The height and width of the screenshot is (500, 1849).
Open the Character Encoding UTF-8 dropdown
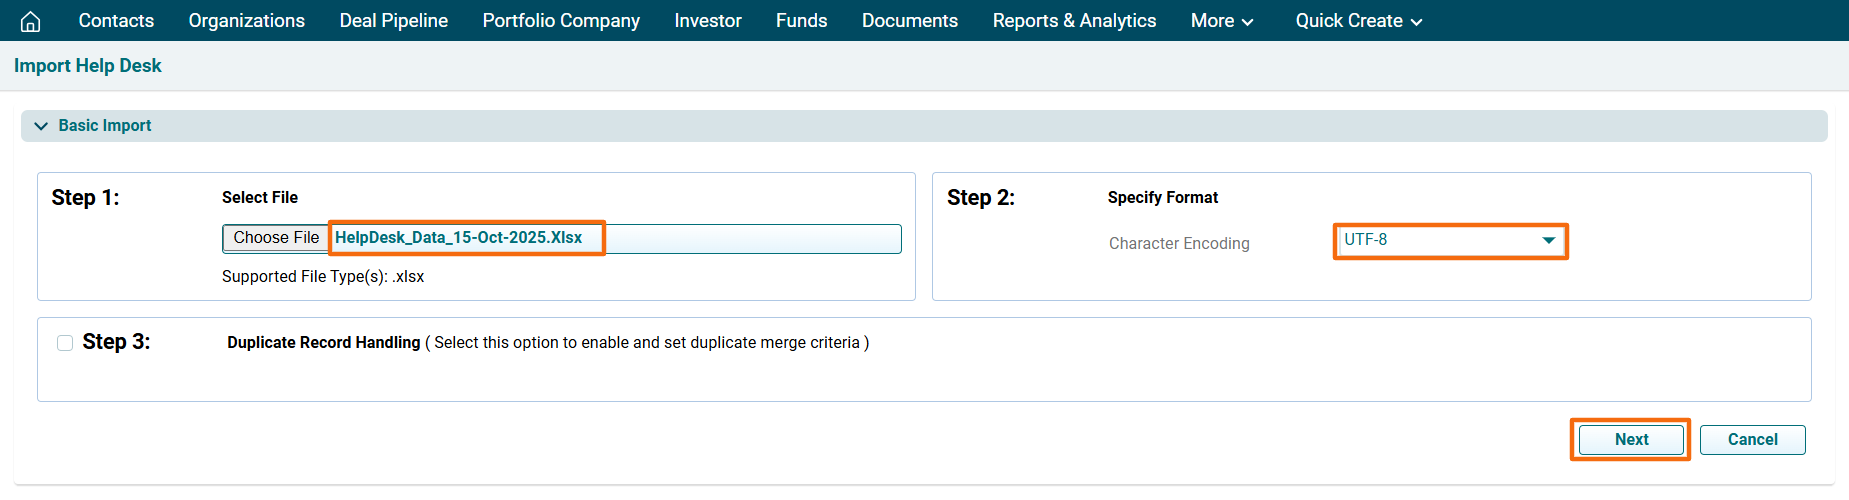coord(1449,241)
